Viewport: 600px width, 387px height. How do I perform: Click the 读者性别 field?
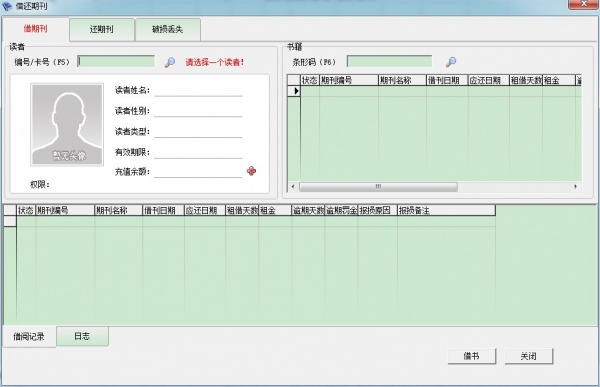click(198, 111)
